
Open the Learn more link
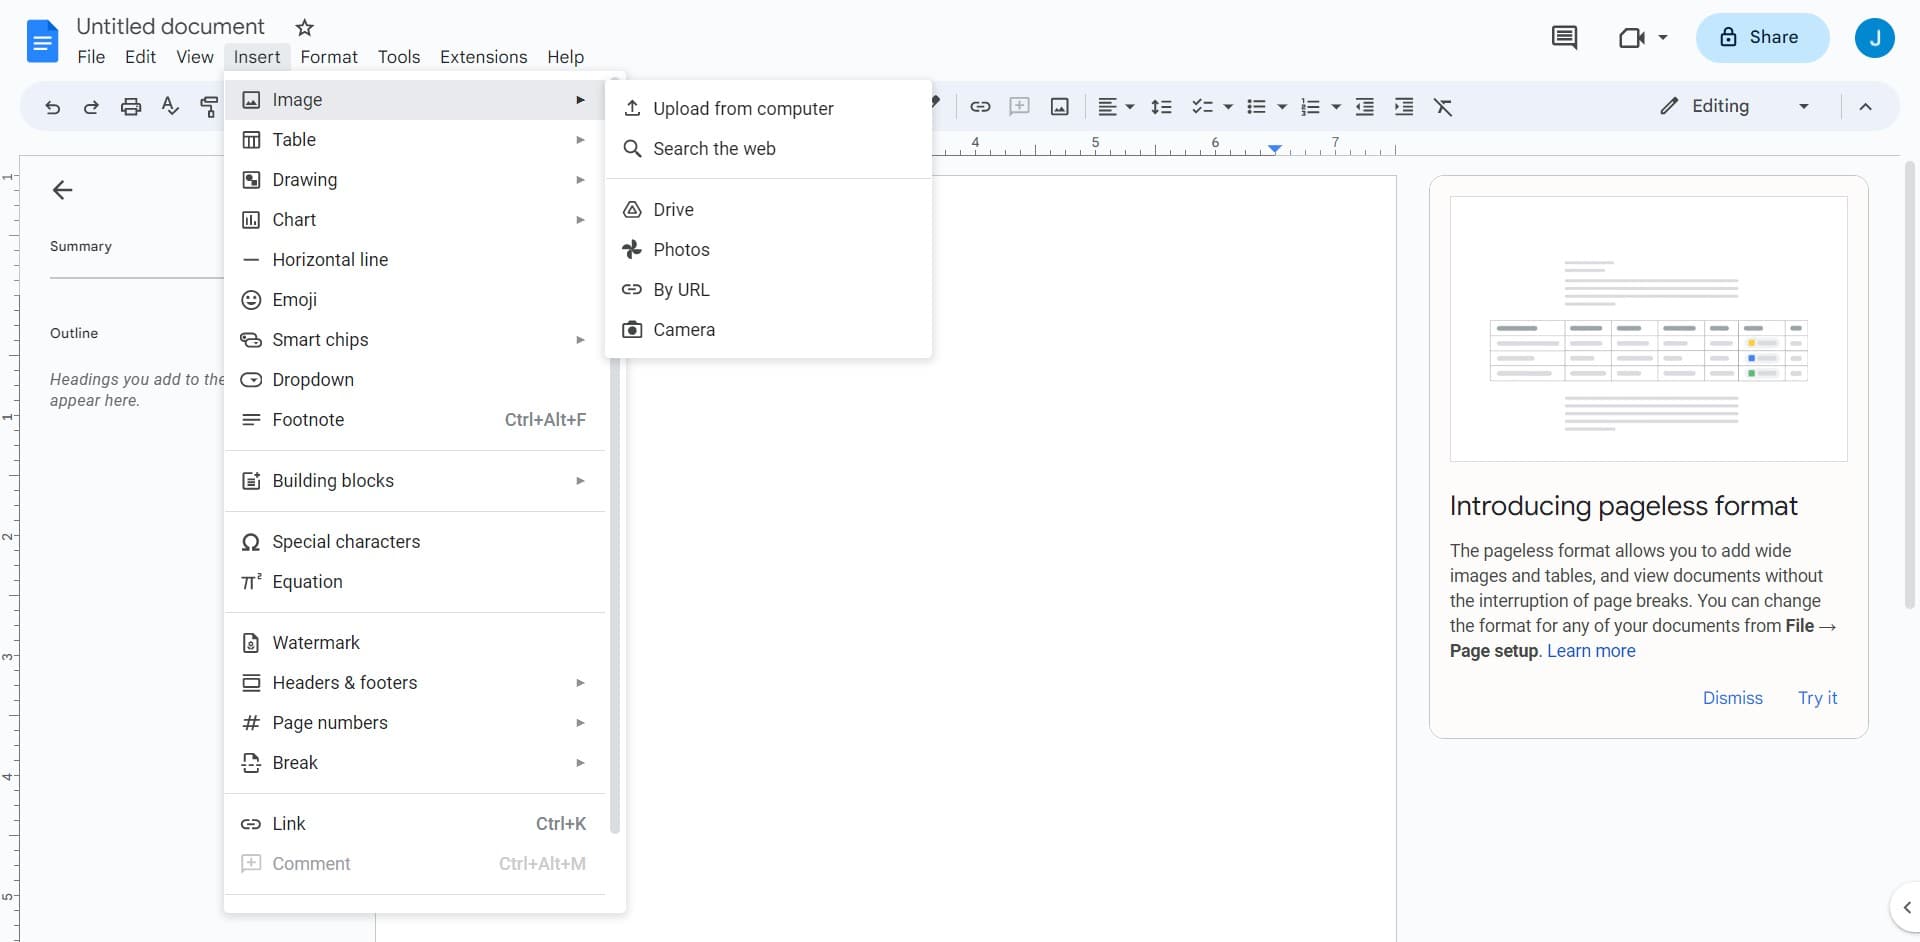click(x=1590, y=651)
